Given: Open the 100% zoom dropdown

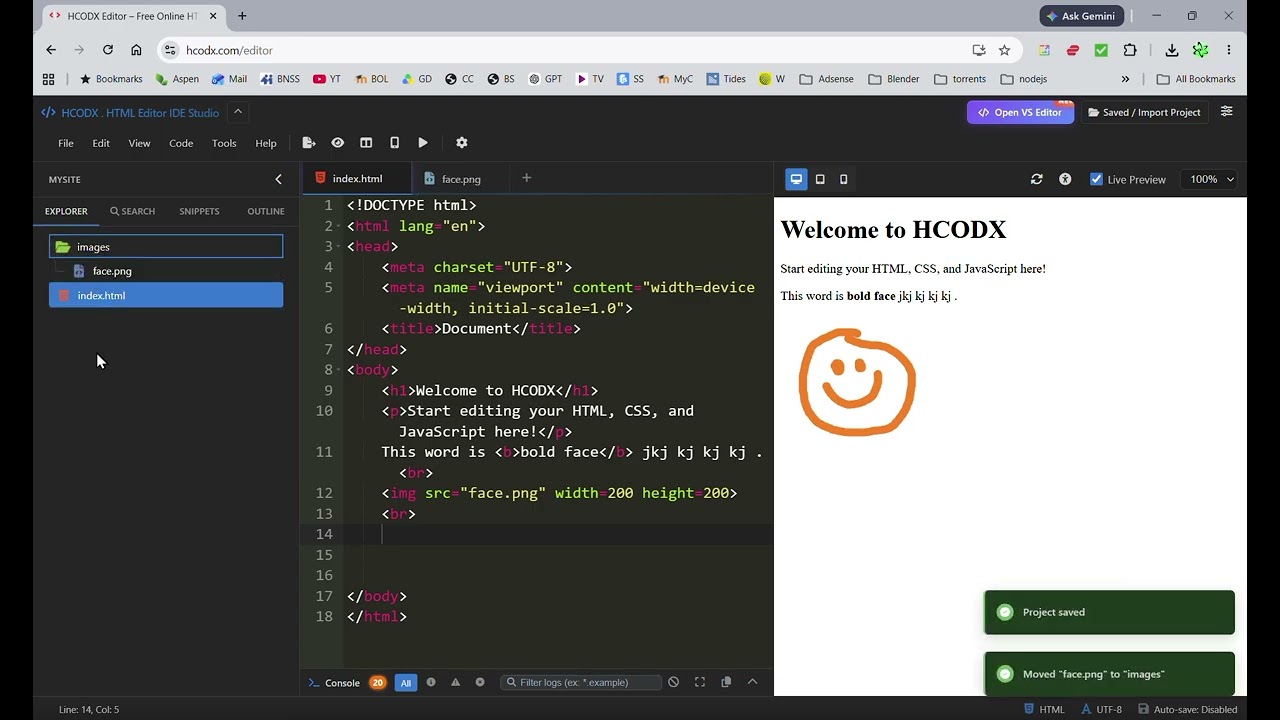Looking at the screenshot, I should [1212, 179].
